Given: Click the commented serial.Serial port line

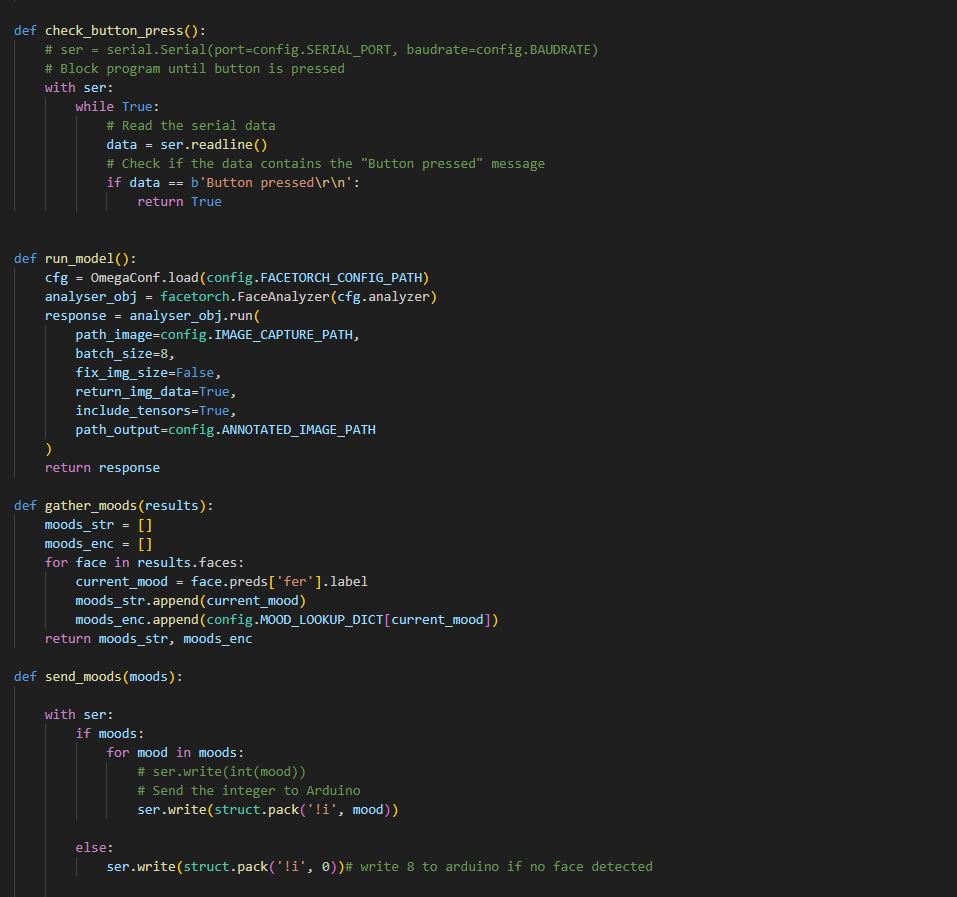Looking at the screenshot, I should (322, 49).
